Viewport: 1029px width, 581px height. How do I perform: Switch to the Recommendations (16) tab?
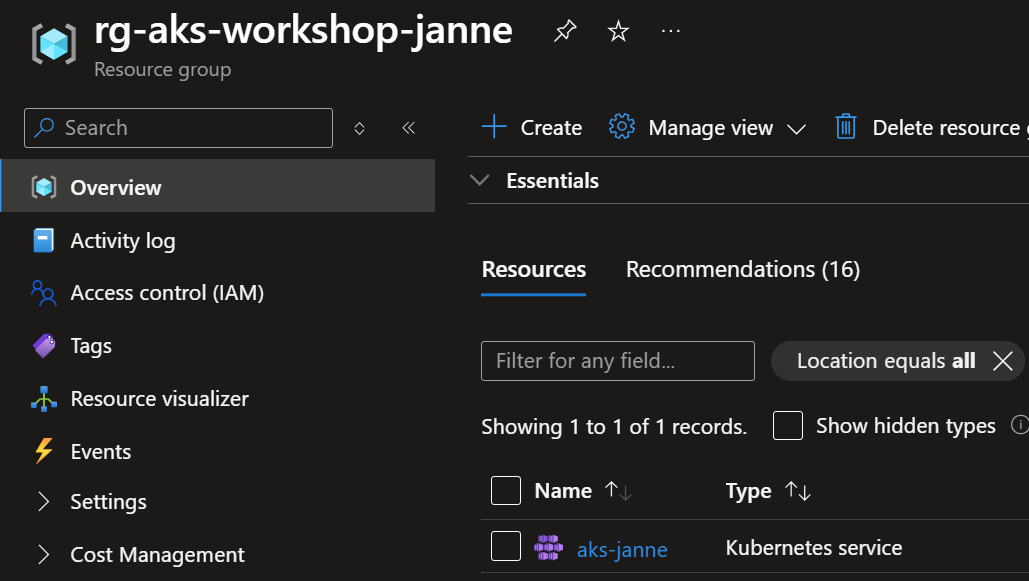(x=743, y=269)
